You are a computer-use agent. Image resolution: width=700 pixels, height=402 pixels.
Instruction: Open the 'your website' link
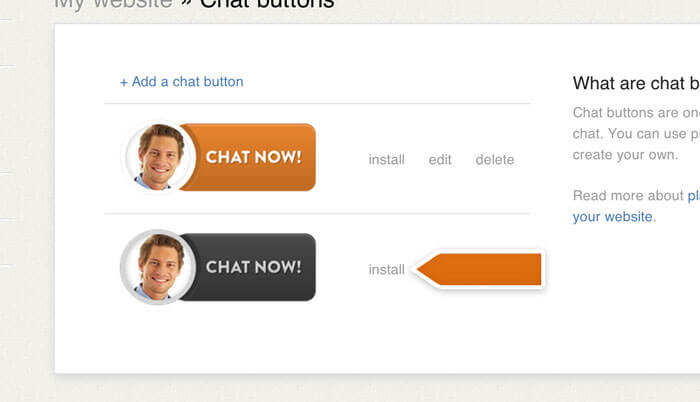pos(612,217)
